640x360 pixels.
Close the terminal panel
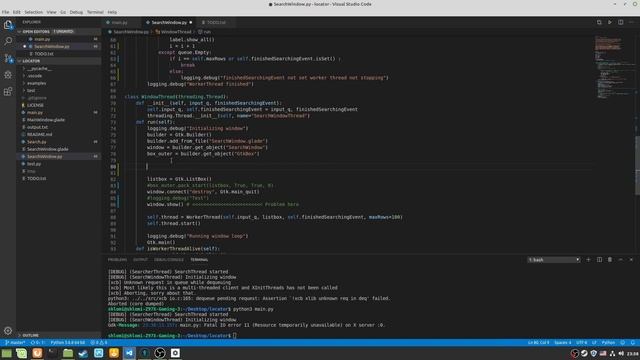pyautogui.click(x=631, y=260)
